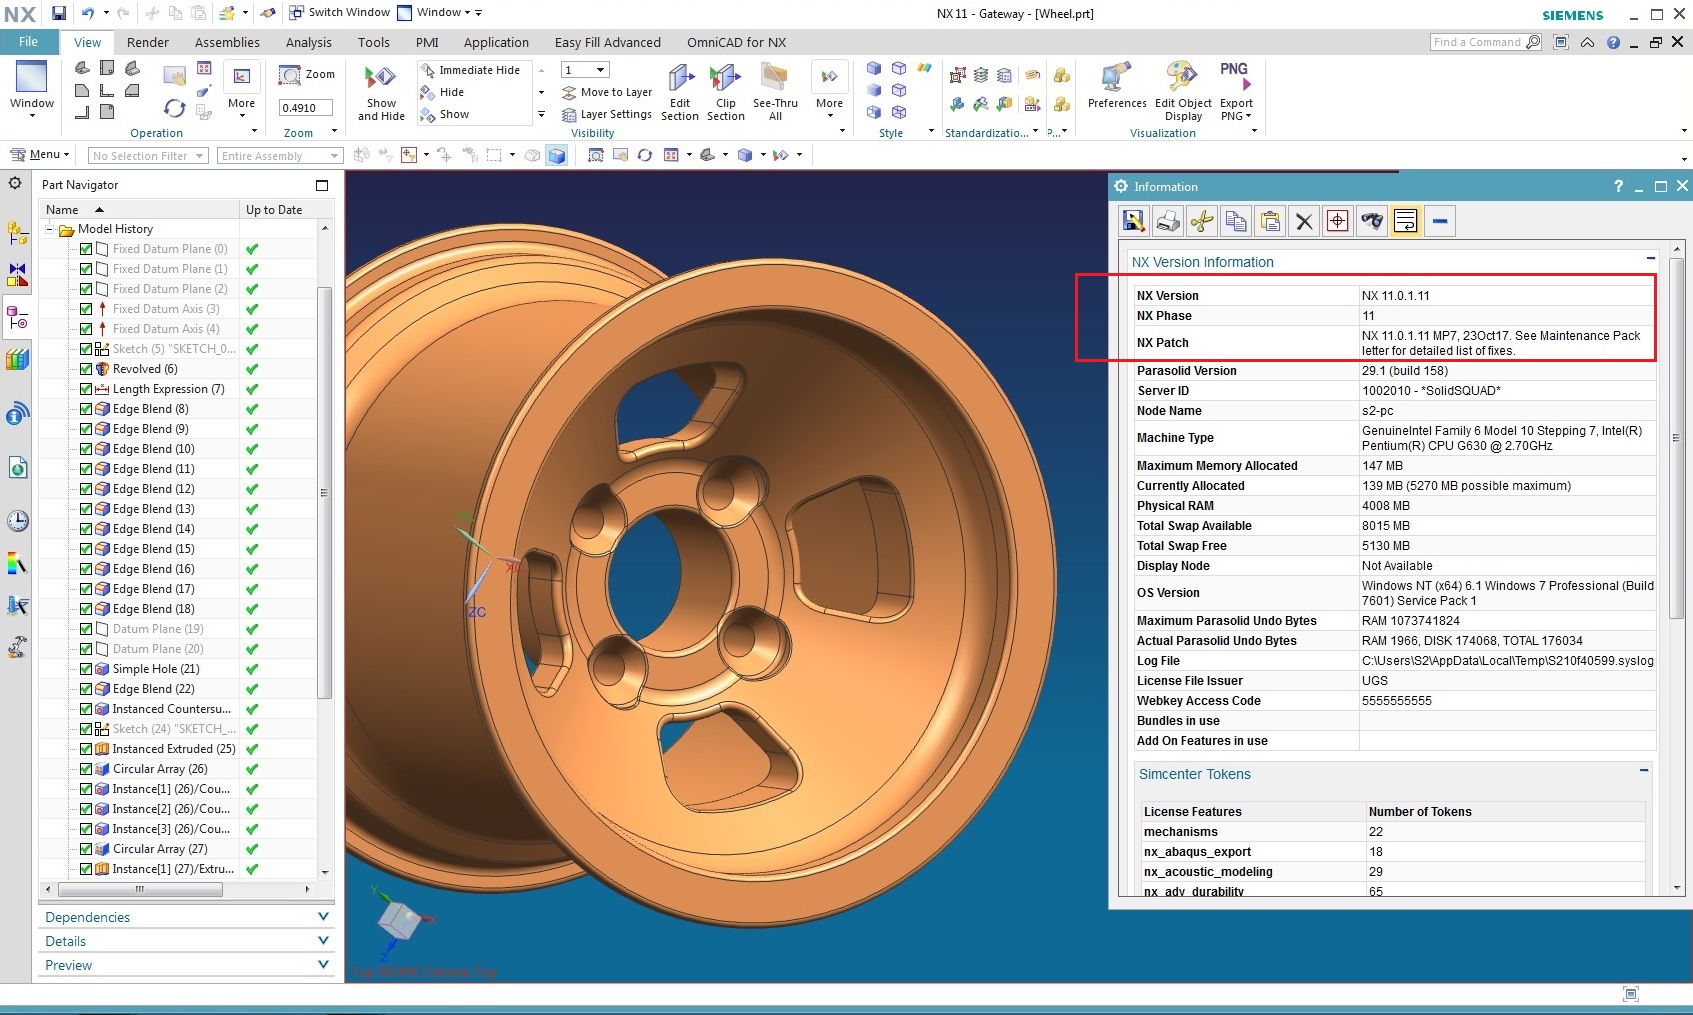Image resolution: width=1693 pixels, height=1015 pixels.
Task: Switch to the Assemblies tab
Action: tap(227, 42)
